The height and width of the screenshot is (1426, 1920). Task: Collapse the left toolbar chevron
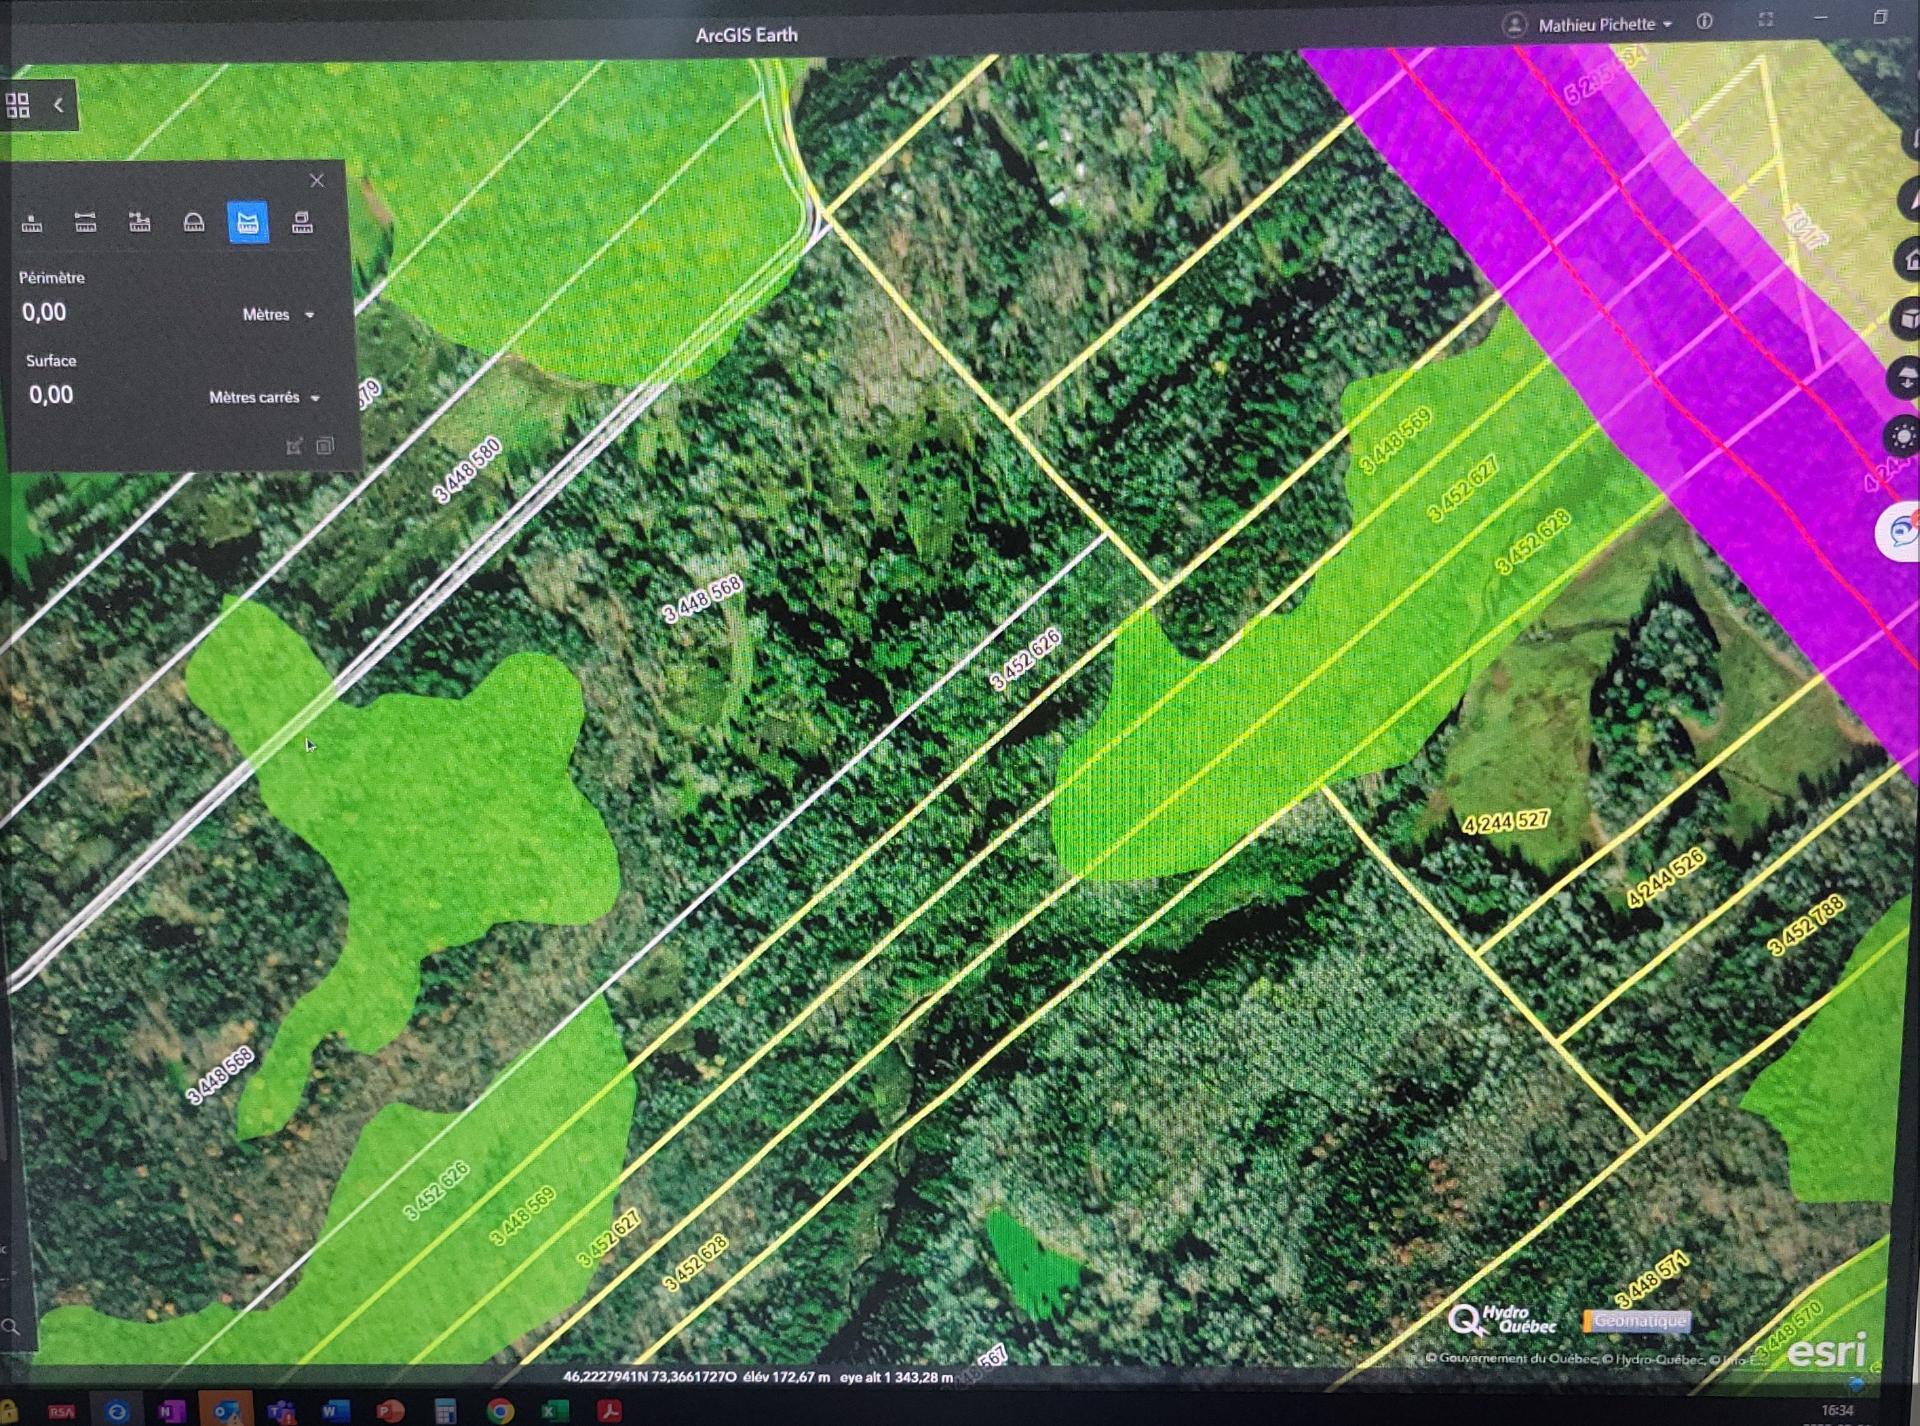[x=58, y=105]
